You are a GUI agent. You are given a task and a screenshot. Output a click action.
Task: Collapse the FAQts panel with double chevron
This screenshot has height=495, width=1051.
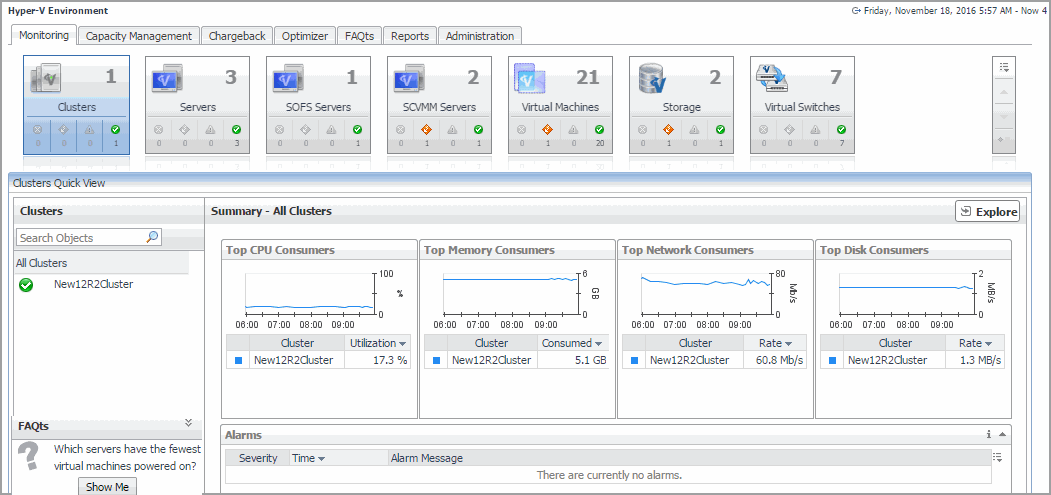188,423
